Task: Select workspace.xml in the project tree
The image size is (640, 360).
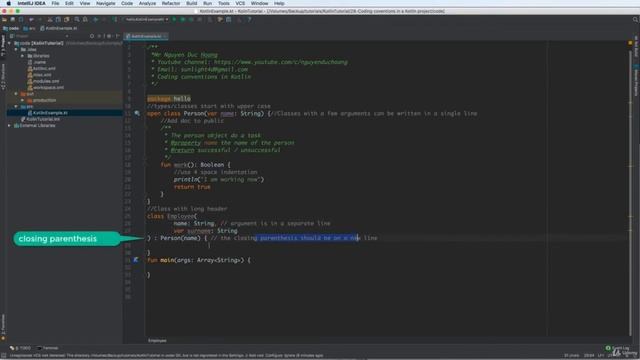Action: click(45, 87)
